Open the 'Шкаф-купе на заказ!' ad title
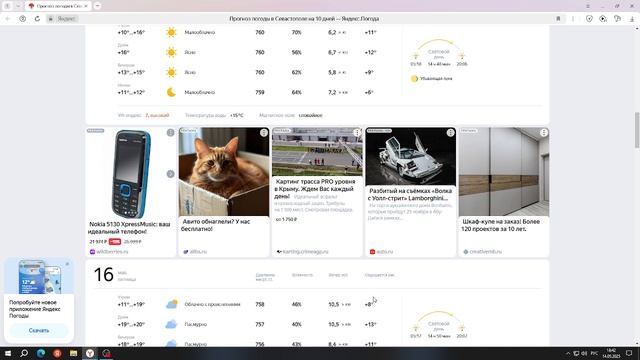Viewport: 640px width, 360px height. 500,225
